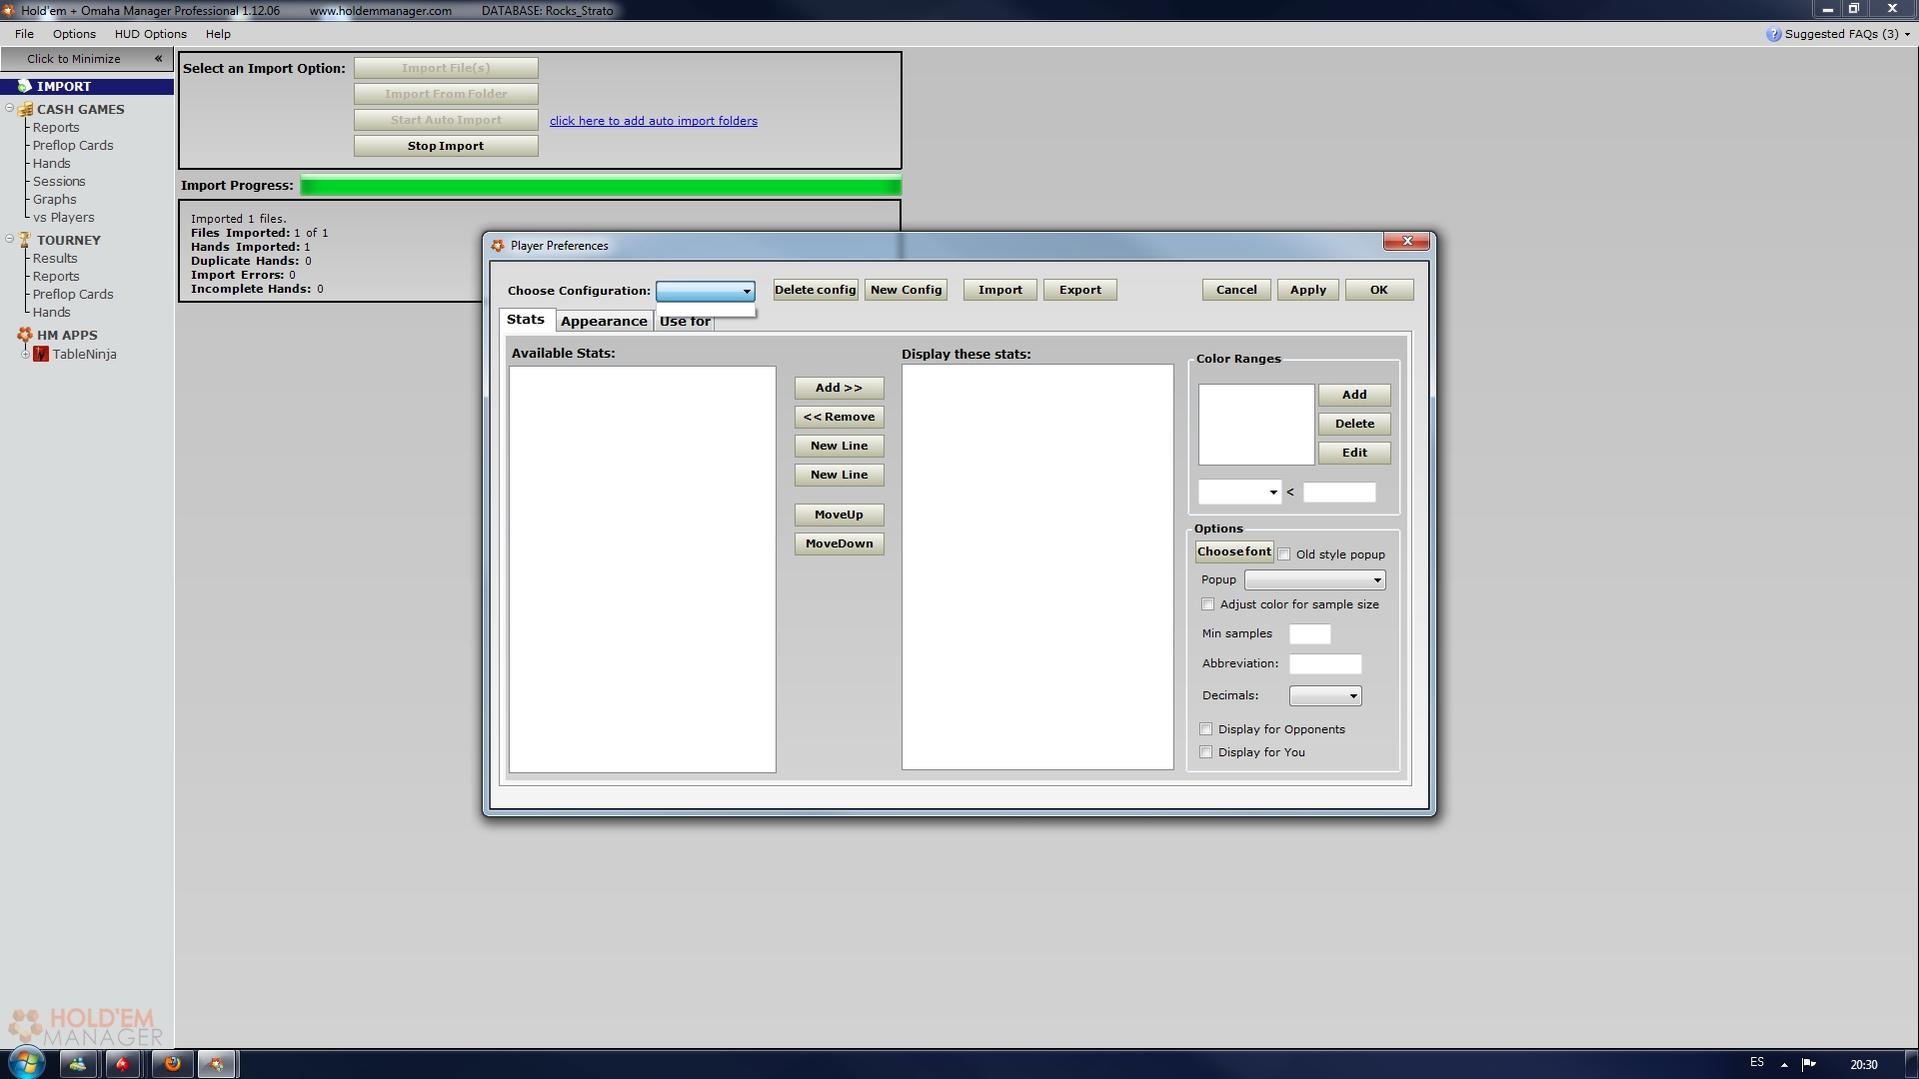Collapse the Cash Games tree node
The width and height of the screenshot is (1919, 1079).
[x=9, y=109]
